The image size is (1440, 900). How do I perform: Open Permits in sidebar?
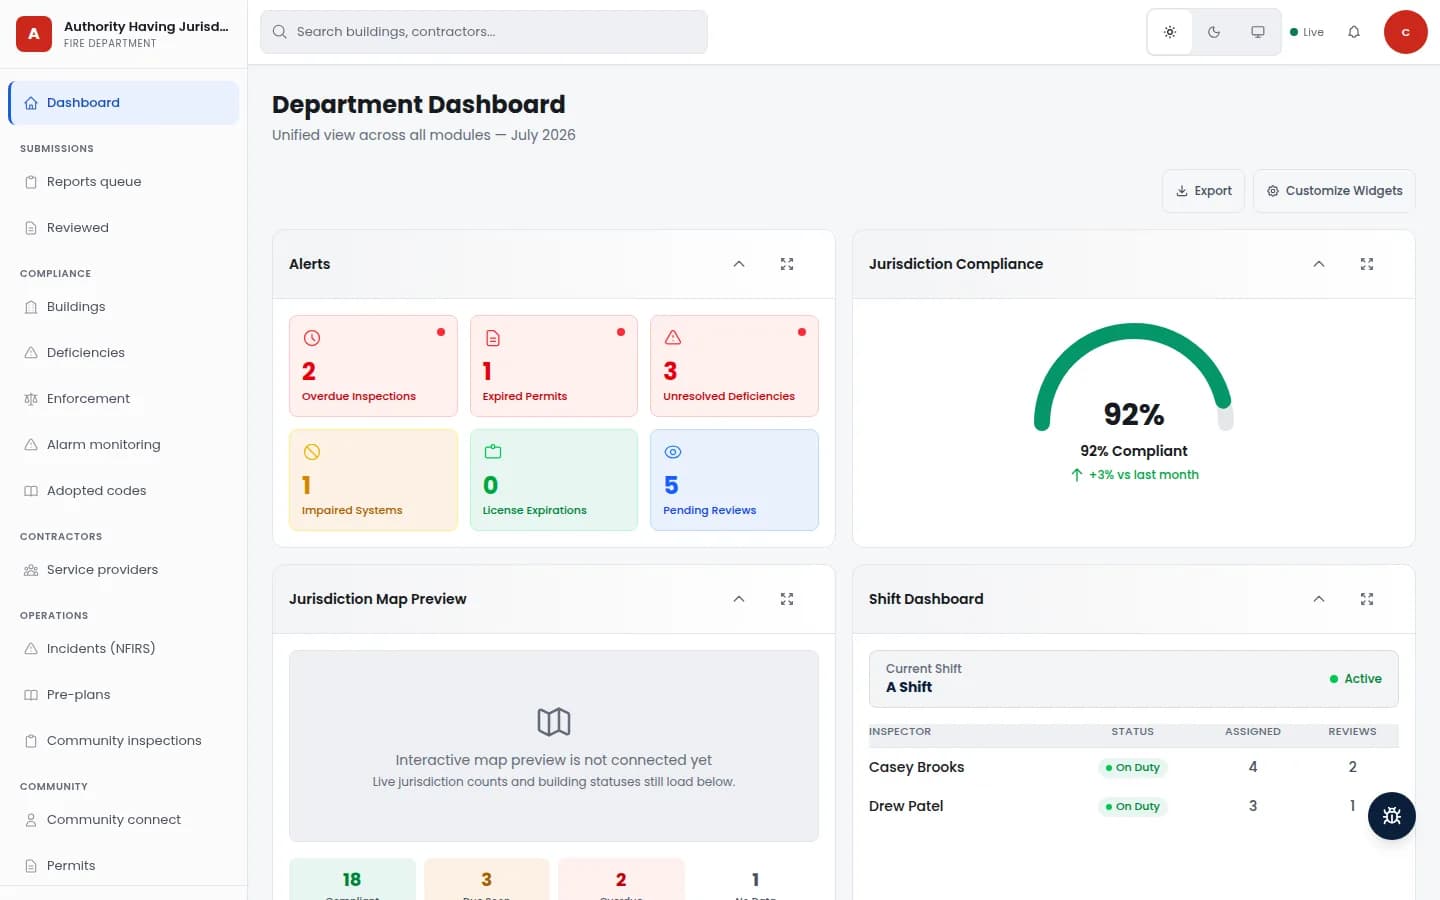(124, 866)
